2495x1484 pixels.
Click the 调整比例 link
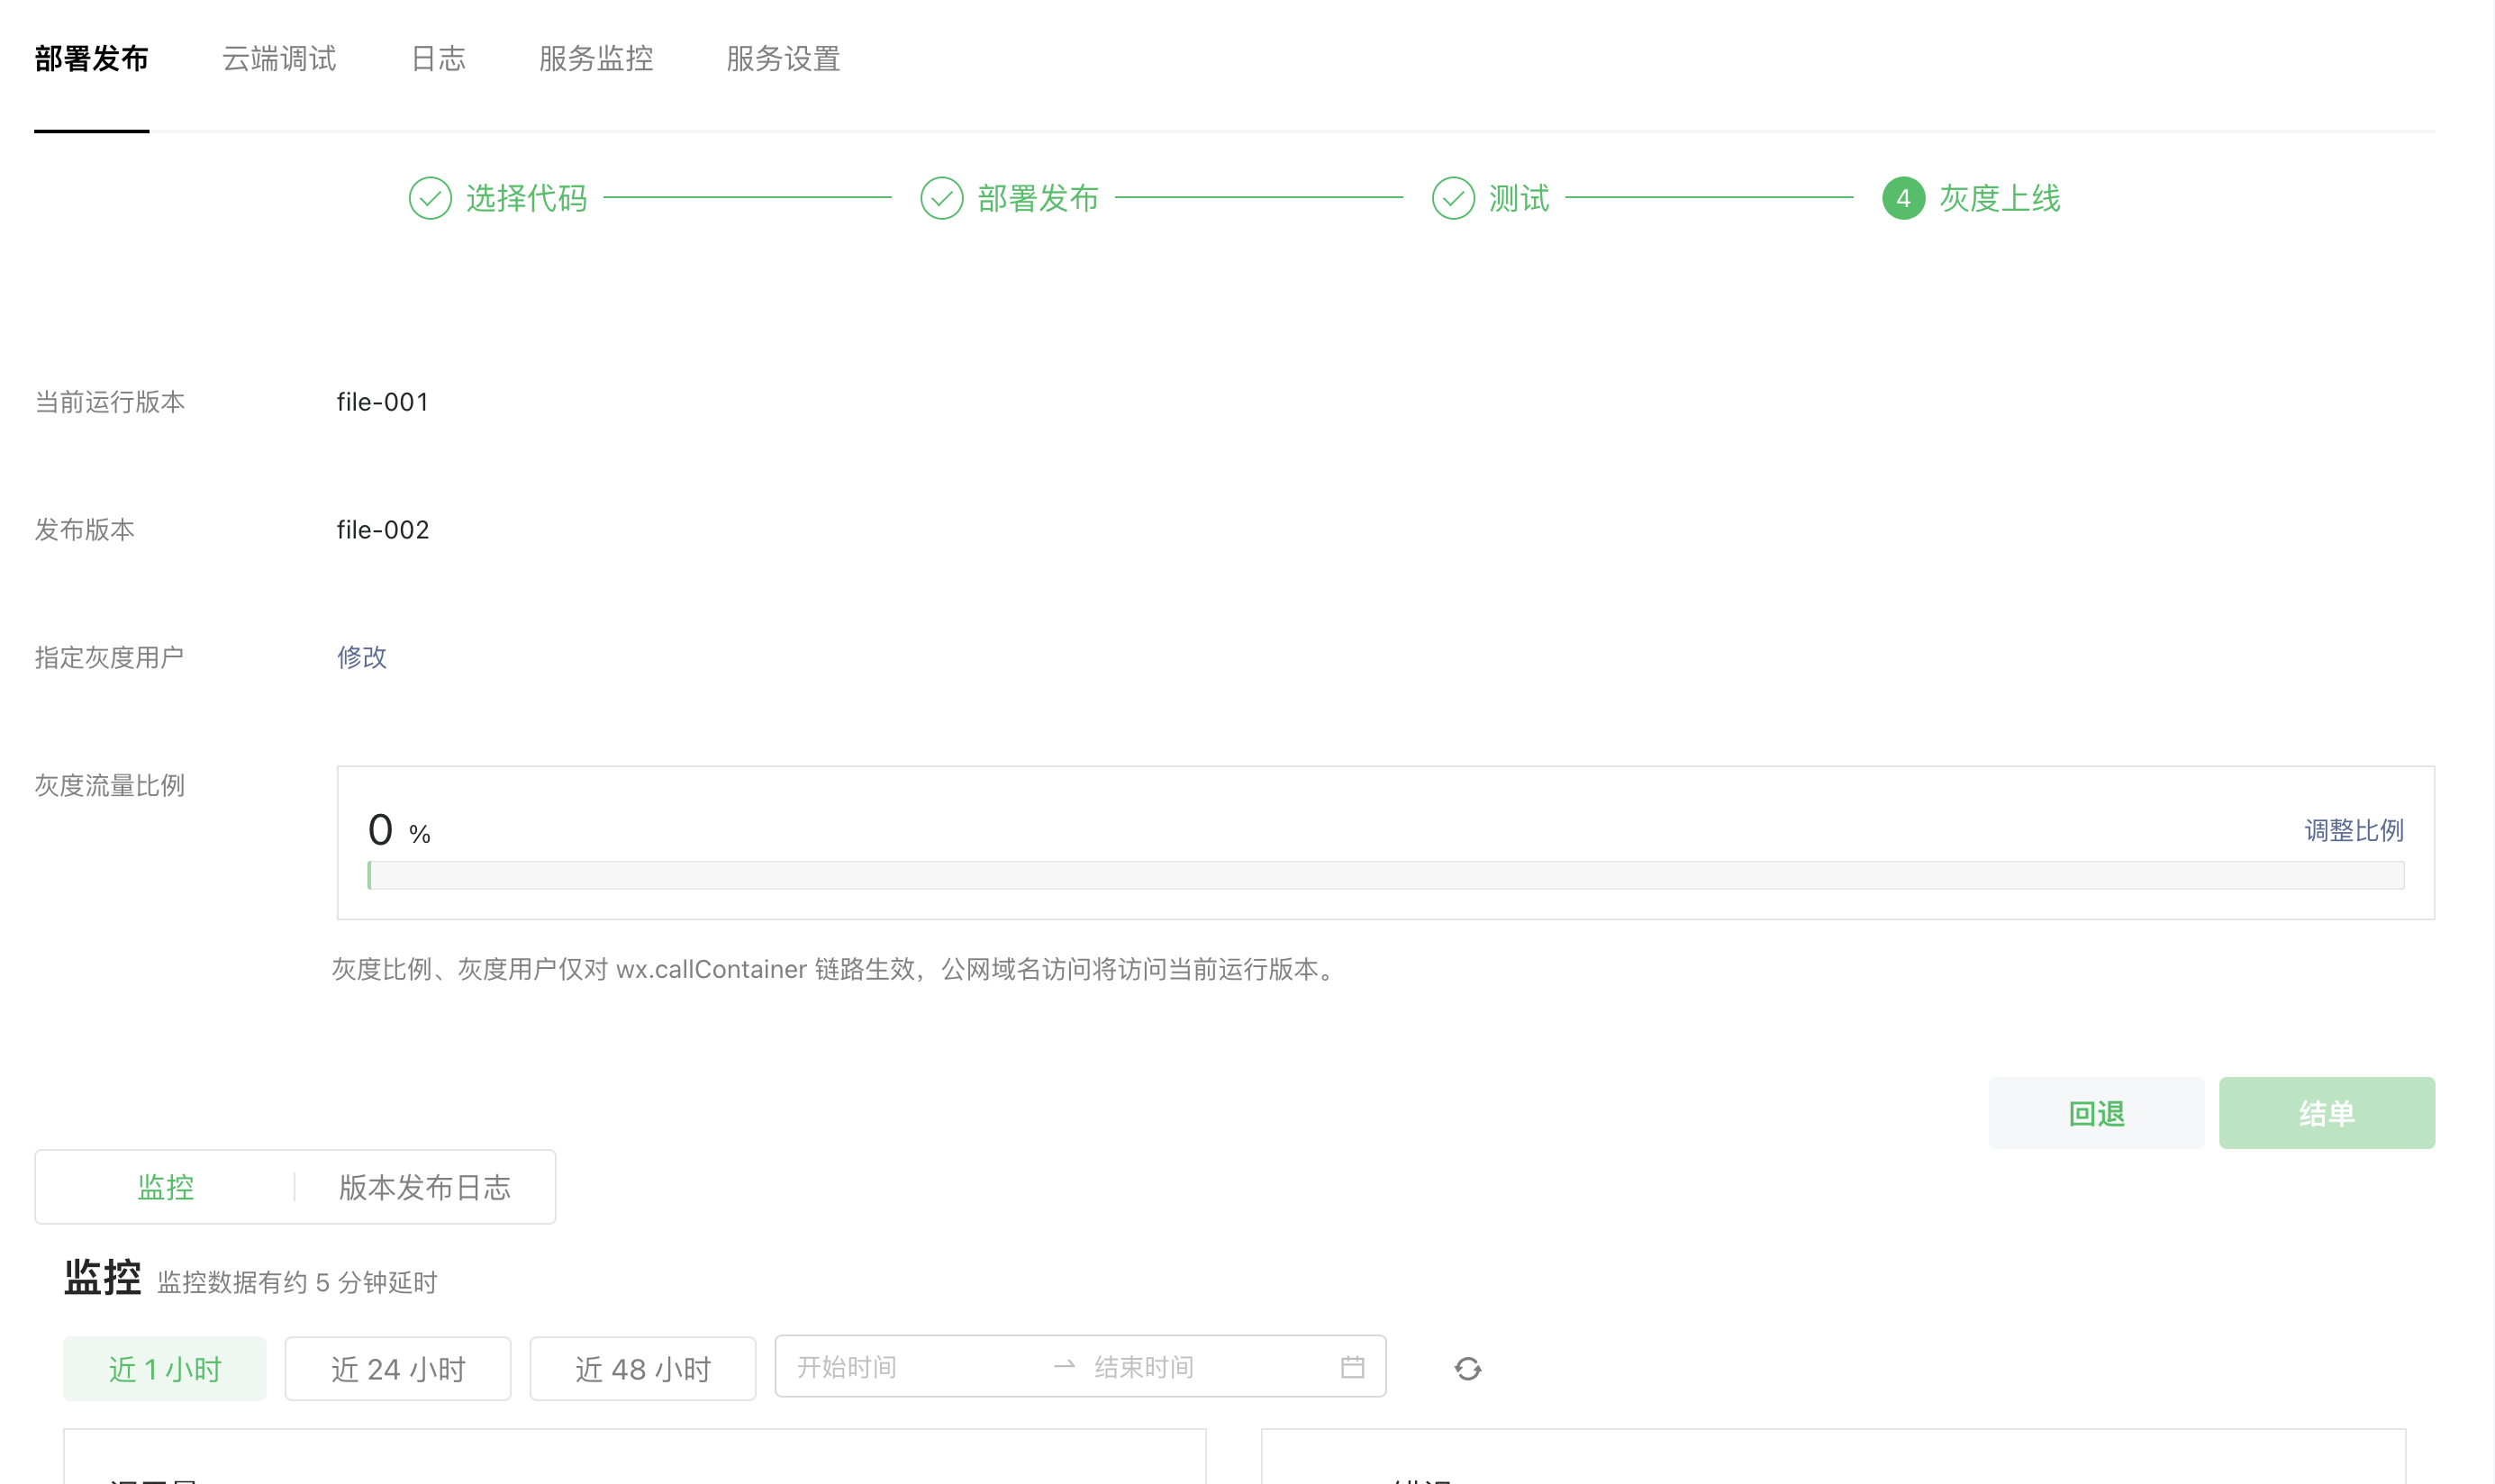[x=2353, y=830]
